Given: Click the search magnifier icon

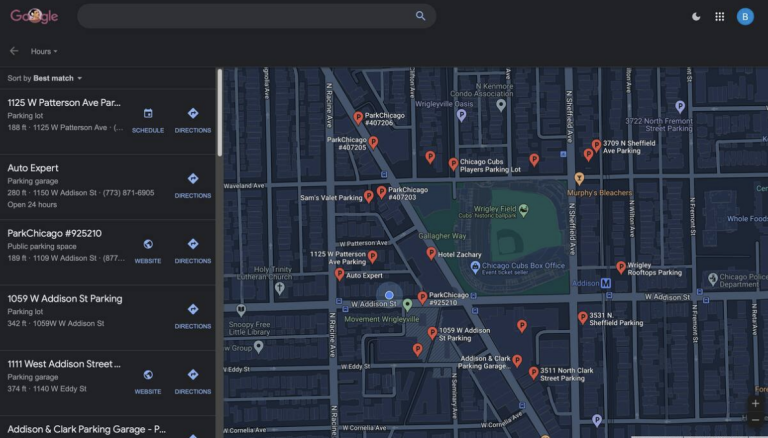Looking at the screenshot, I should [x=420, y=16].
